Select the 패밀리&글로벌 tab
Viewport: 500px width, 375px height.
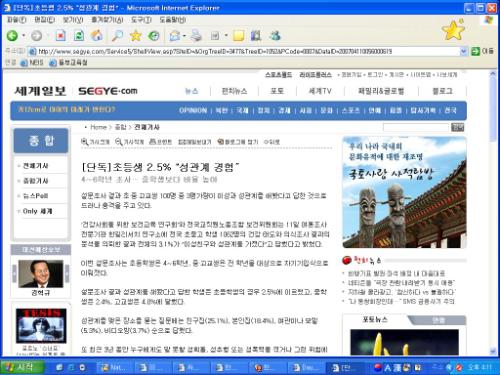pos(381,91)
